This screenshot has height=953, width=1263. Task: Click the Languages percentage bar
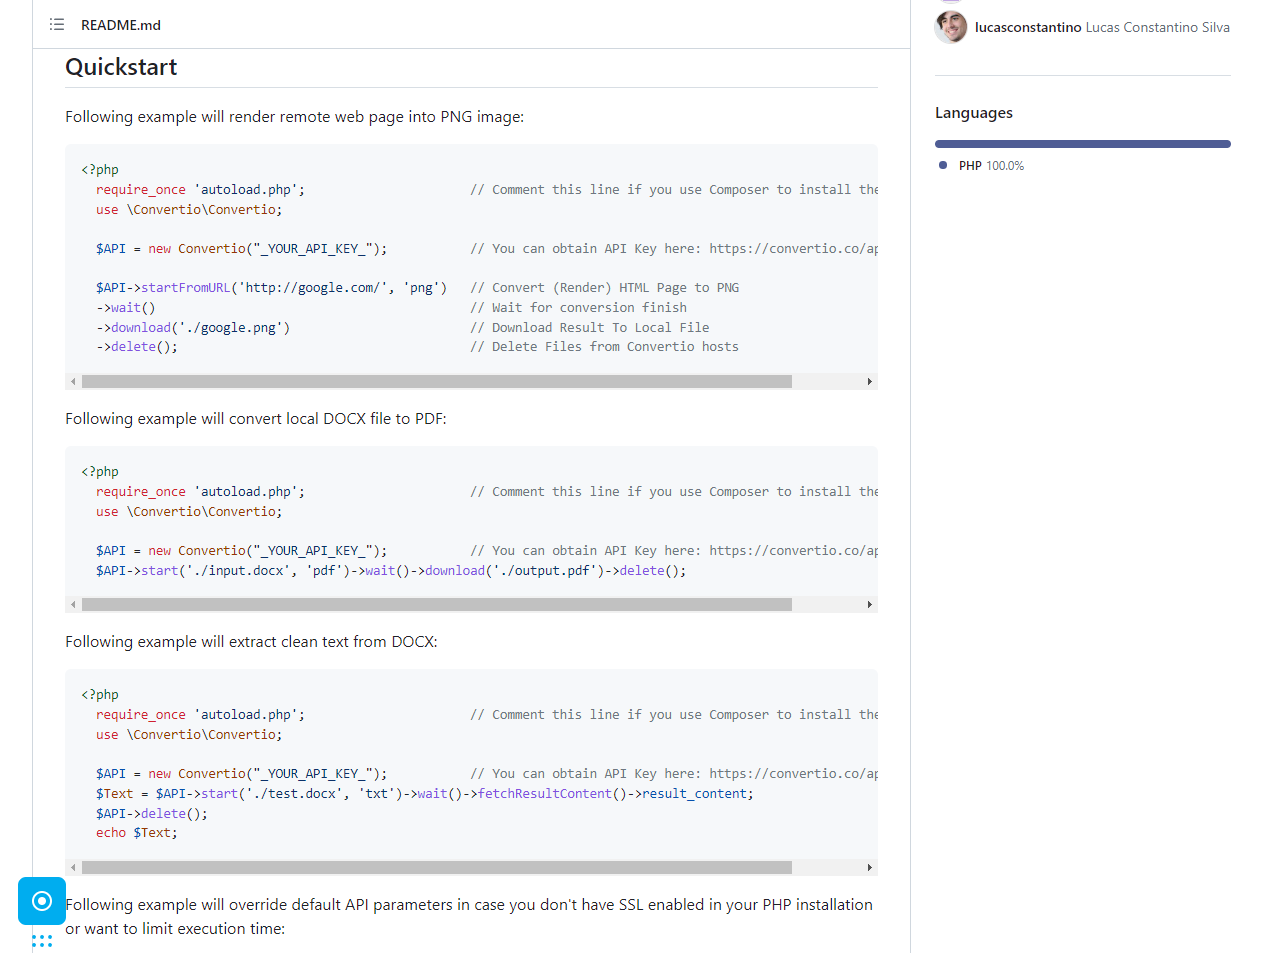click(x=1082, y=144)
